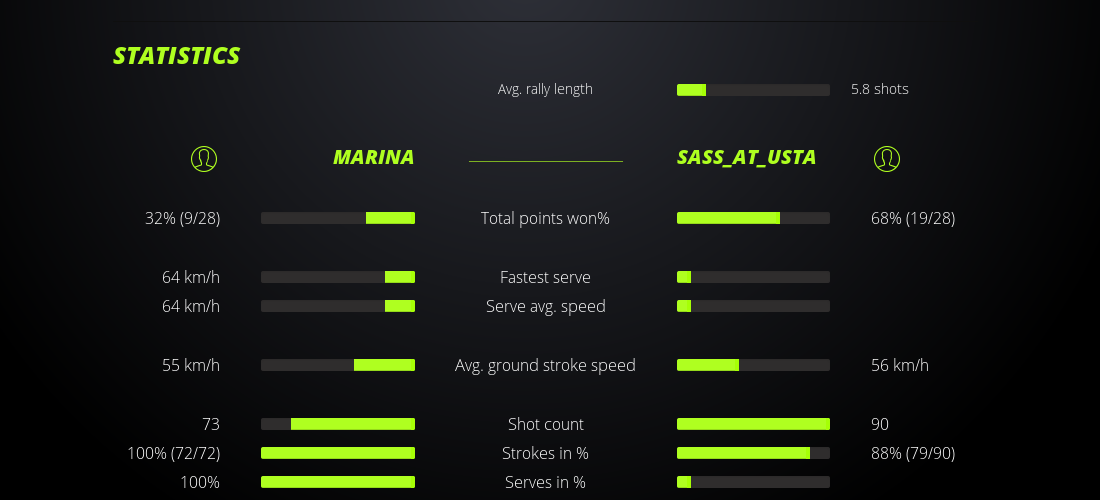The image size is (1100, 500).
Task: Click the STATISTICS heading
Action: click(177, 56)
